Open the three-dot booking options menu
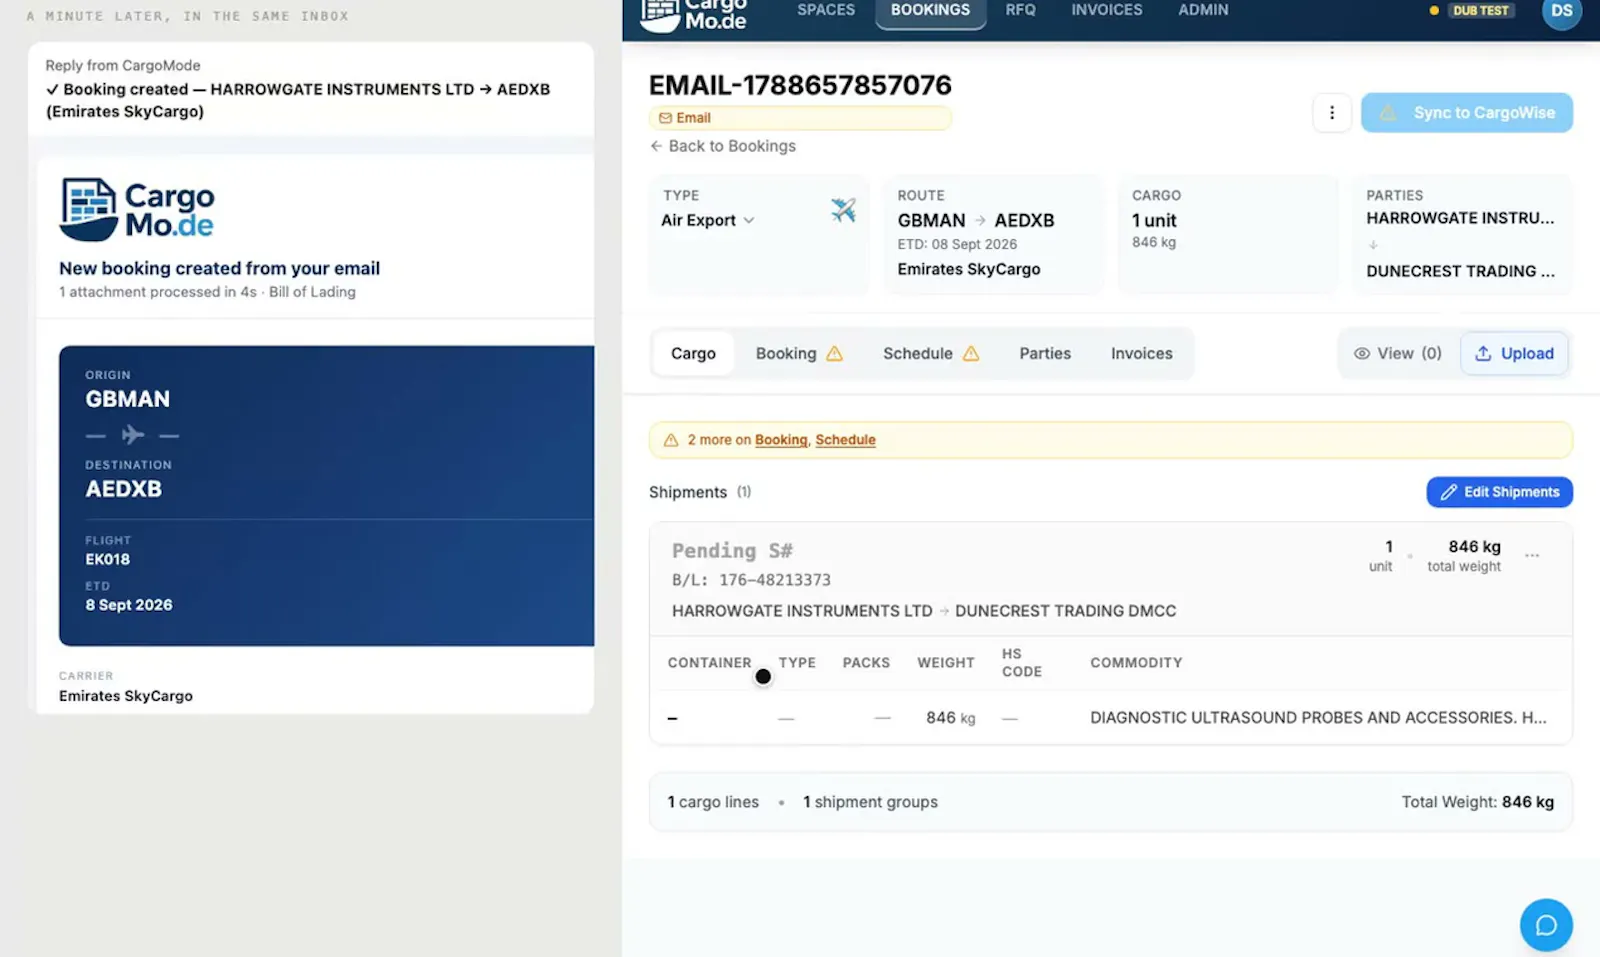 pos(1331,113)
